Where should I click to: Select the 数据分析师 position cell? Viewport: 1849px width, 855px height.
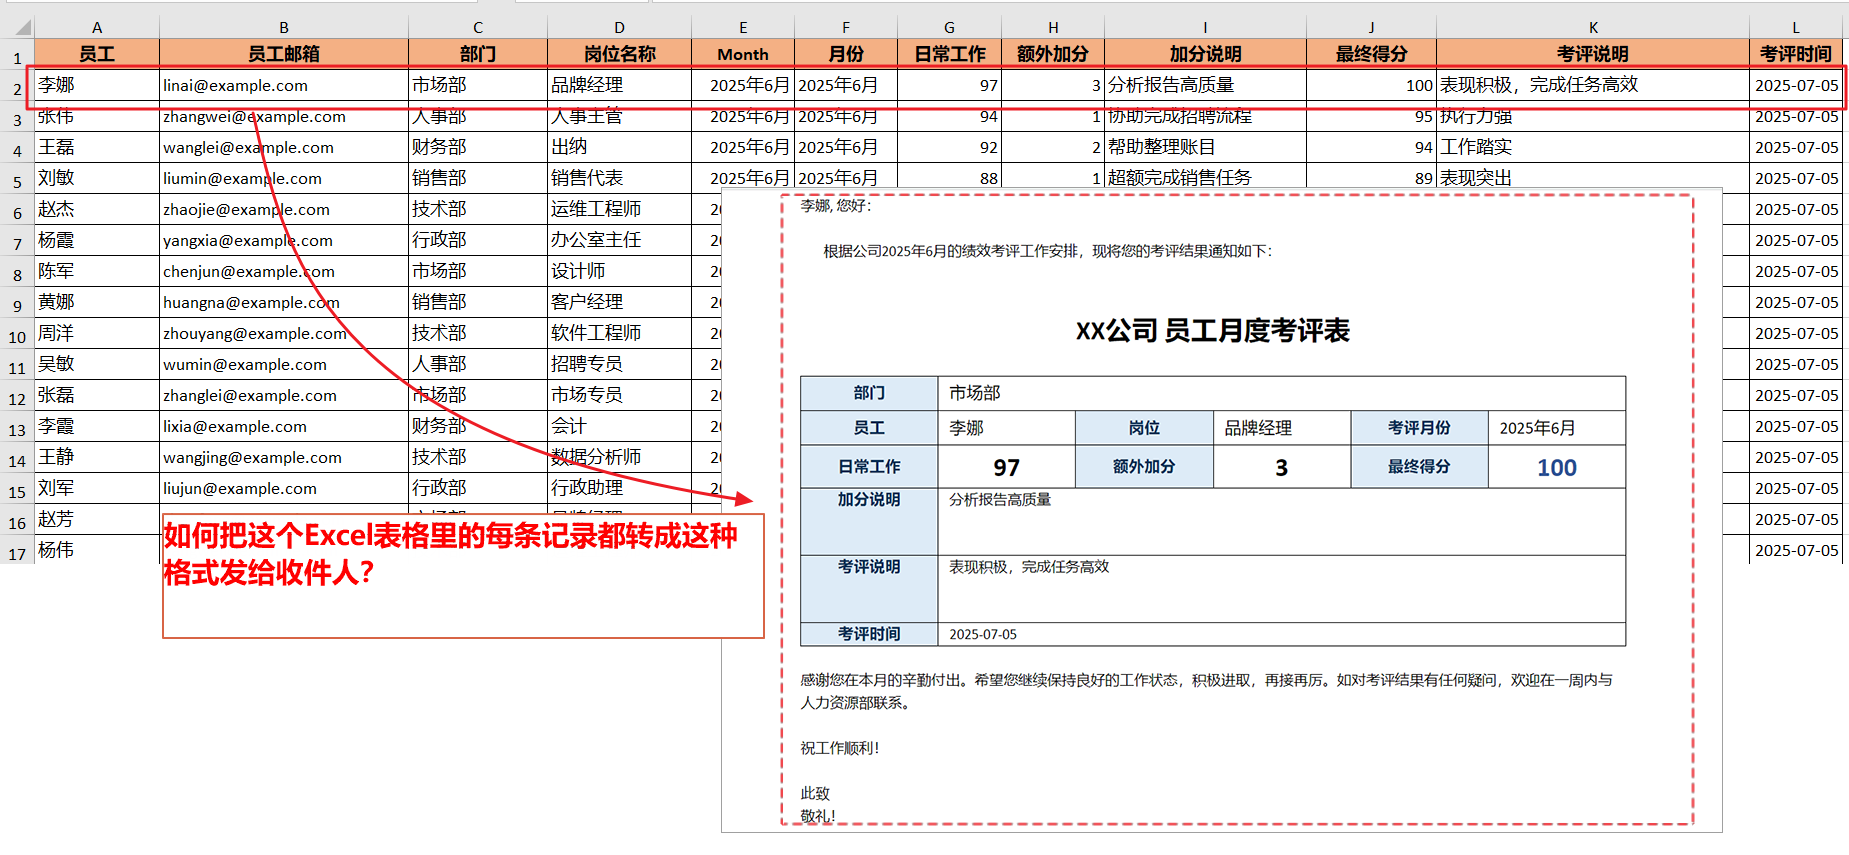pos(619,457)
